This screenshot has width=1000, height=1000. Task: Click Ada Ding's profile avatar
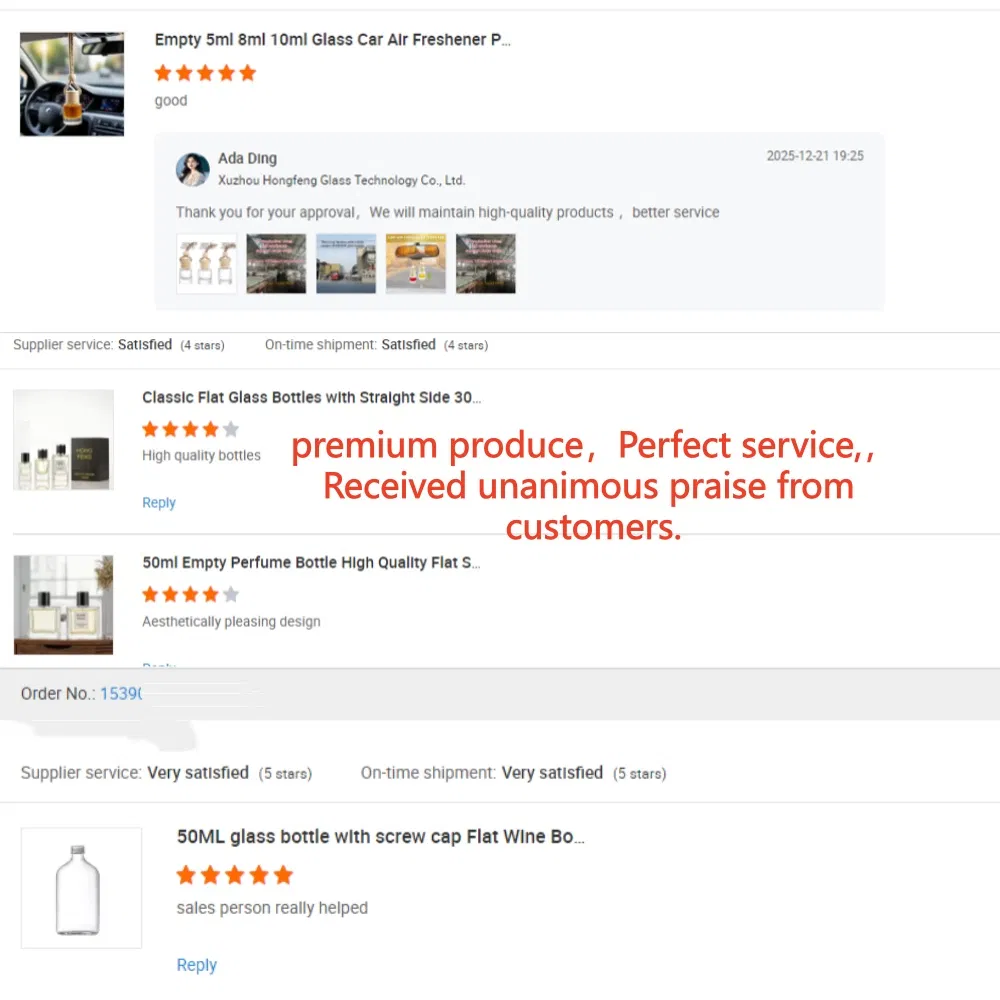(x=193, y=169)
